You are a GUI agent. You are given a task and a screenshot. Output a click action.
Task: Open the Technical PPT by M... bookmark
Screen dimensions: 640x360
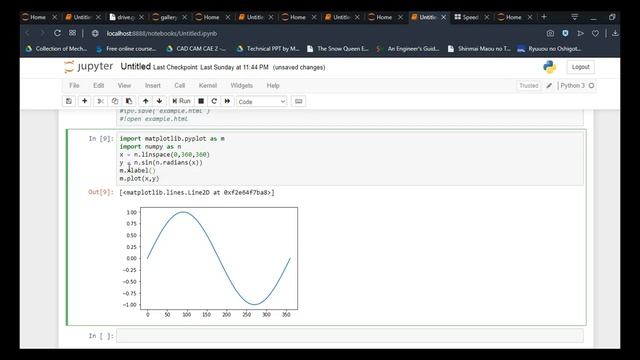tap(268, 49)
